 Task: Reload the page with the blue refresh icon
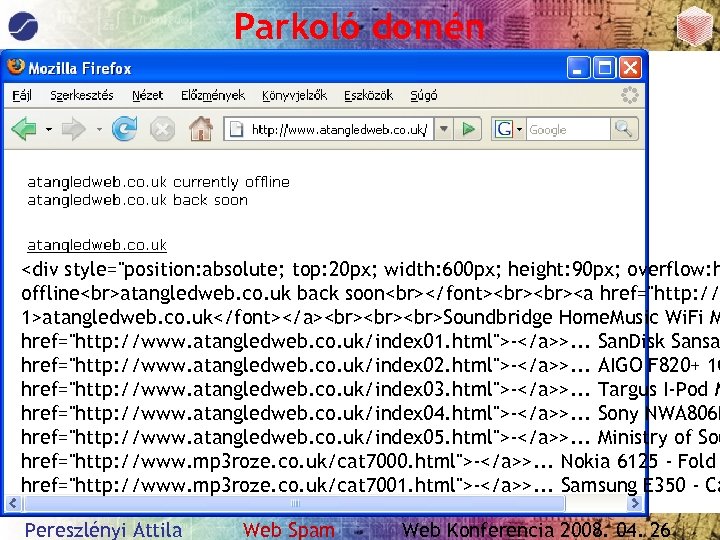tap(125, 129)
